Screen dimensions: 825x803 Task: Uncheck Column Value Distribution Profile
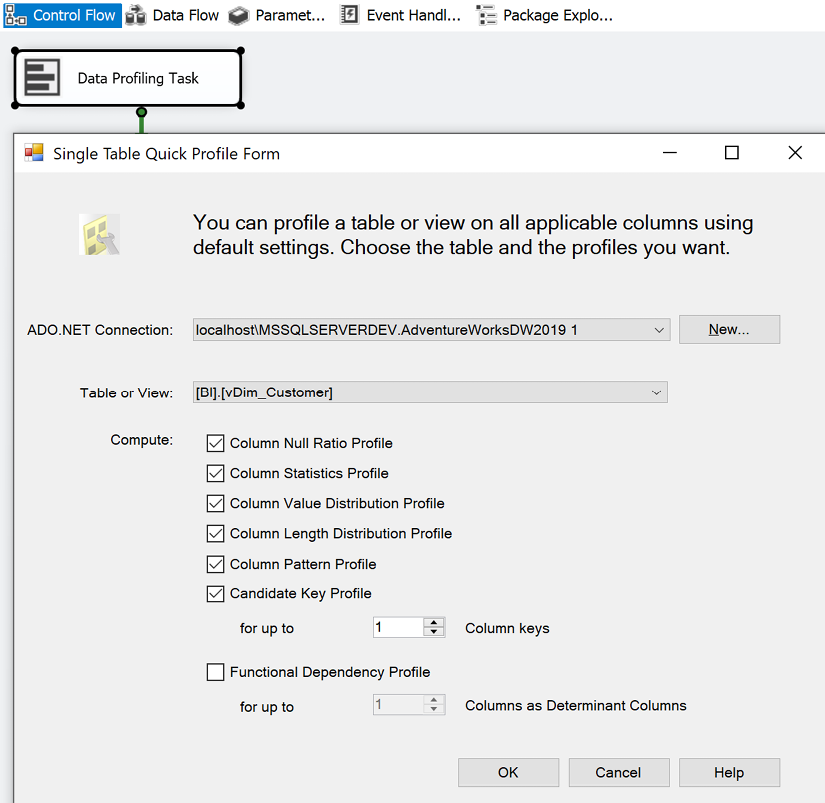(215, 503)
